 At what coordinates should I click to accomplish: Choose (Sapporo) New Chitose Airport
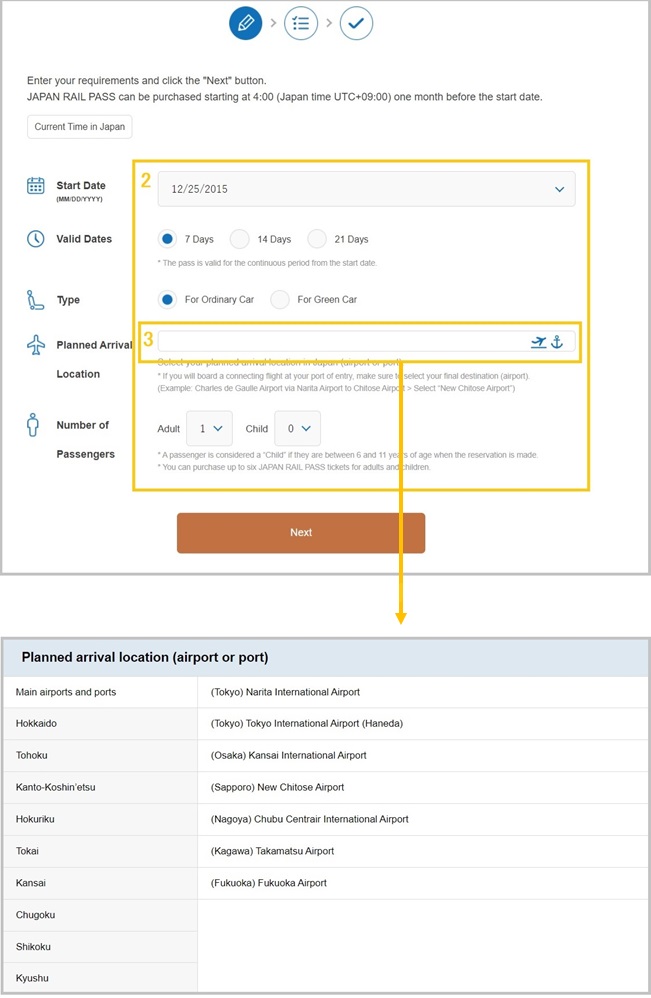pyautogui.click(x=423, y=787)
